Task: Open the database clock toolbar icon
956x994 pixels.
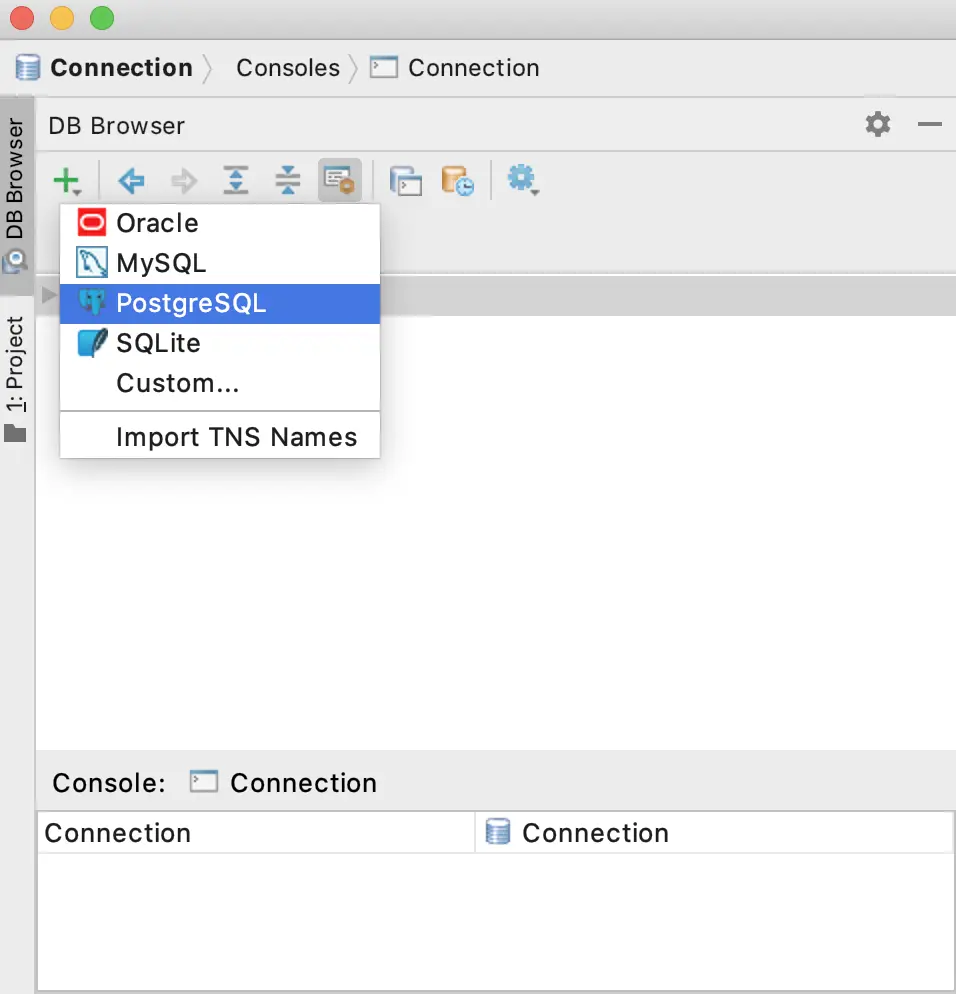Action: tap(457, 181)
